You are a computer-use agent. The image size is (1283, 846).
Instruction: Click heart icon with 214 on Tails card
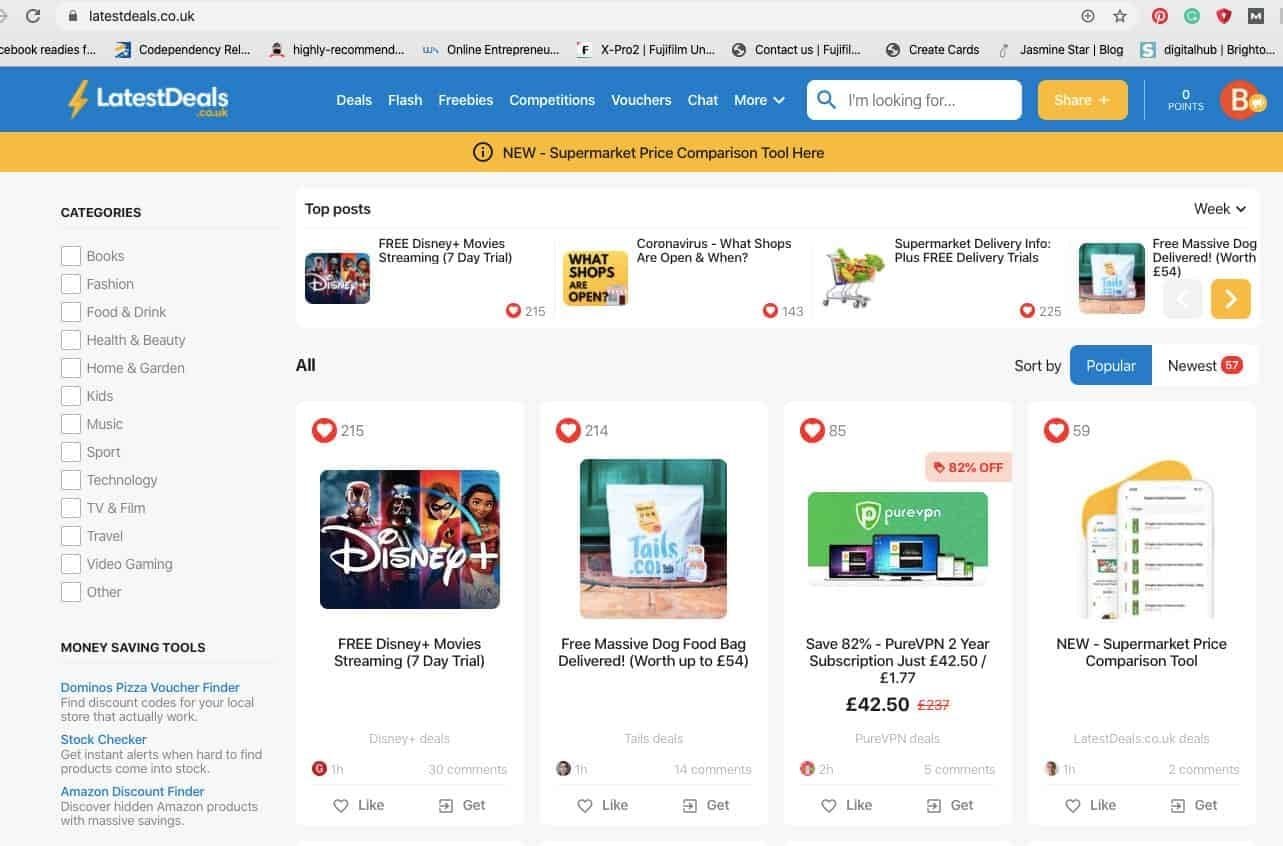coord(568,430)
